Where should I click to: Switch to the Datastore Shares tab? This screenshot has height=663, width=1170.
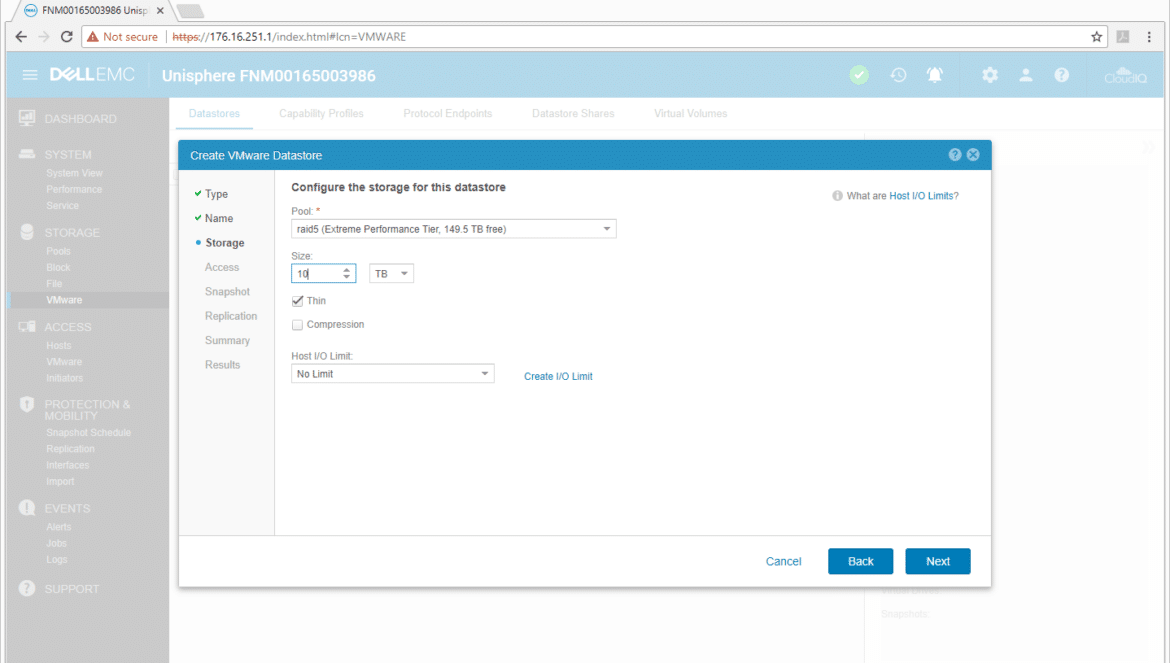(573, 113)
